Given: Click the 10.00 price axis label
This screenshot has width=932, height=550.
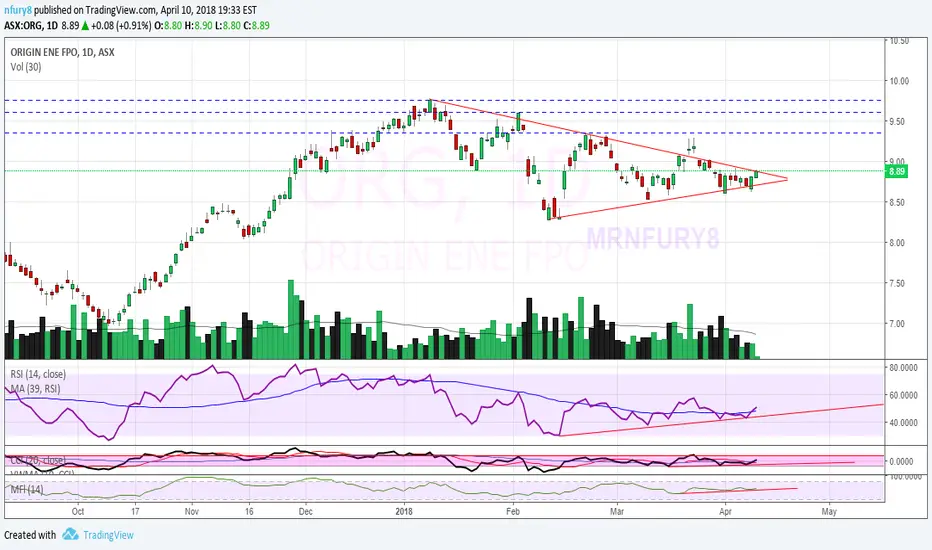Looking at the screenshot, I should tap(899, 81).
